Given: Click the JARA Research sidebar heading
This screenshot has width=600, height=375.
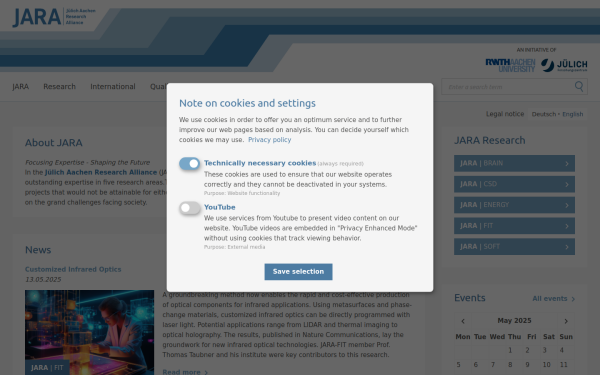Looking at the screenshot, I should click(489, 140).
